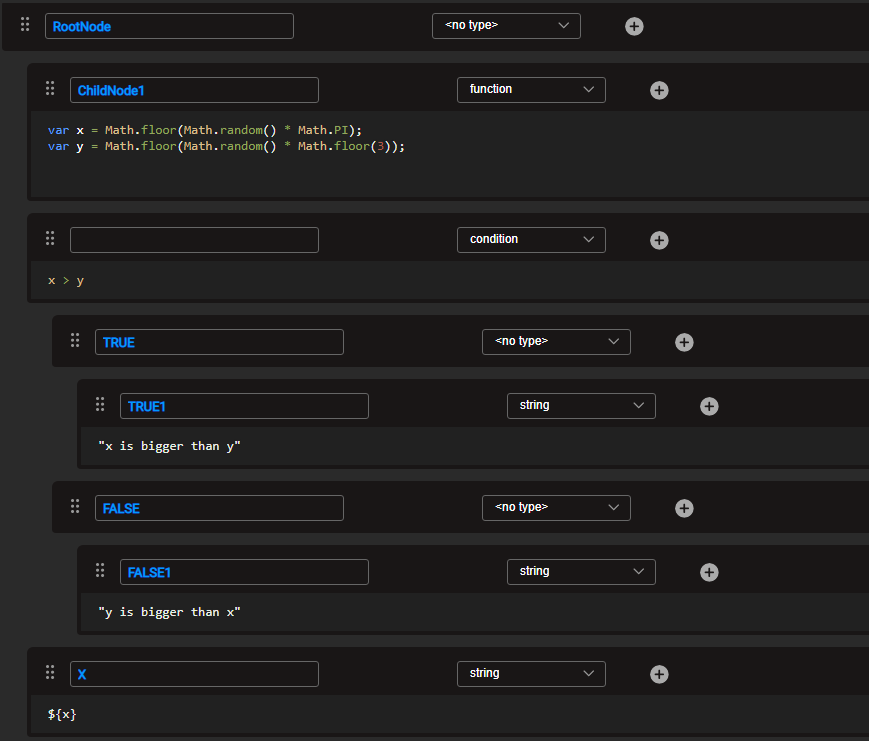Click the plus icon next to FALSE
869x741 pixels.
click(684, 508)
